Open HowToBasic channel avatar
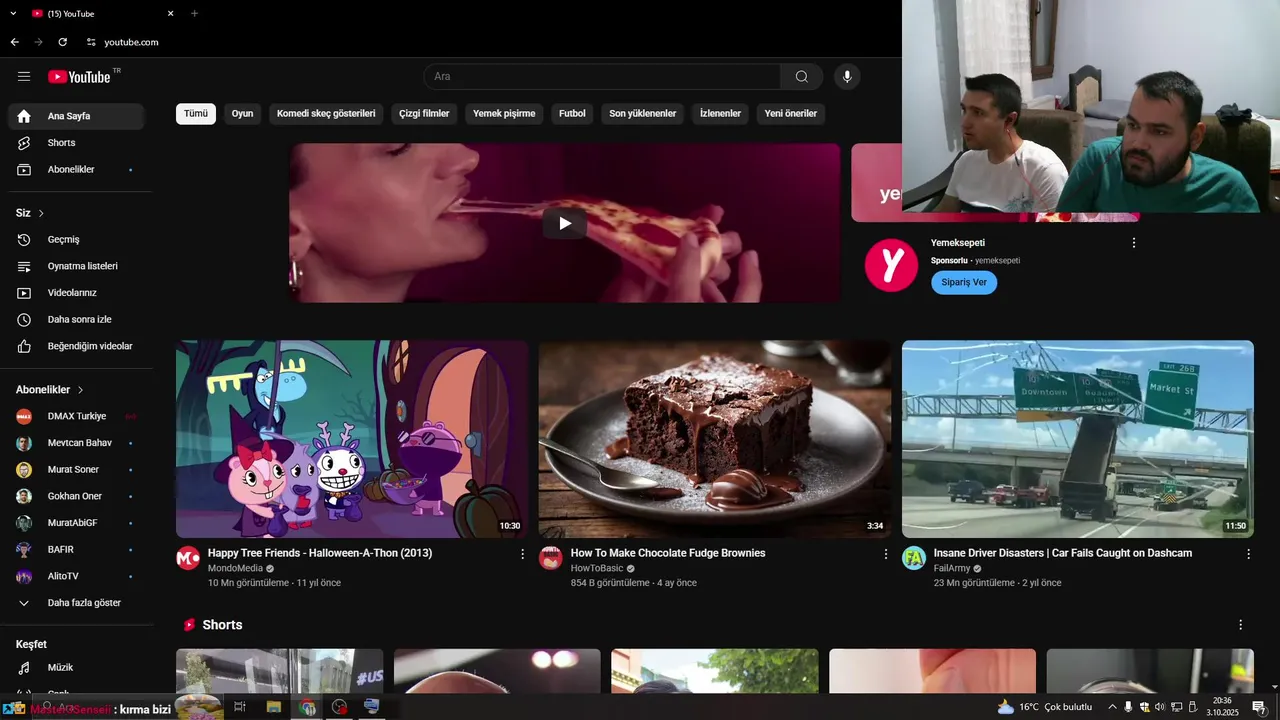Screen dimensions: 1280x720 [551, 558]
